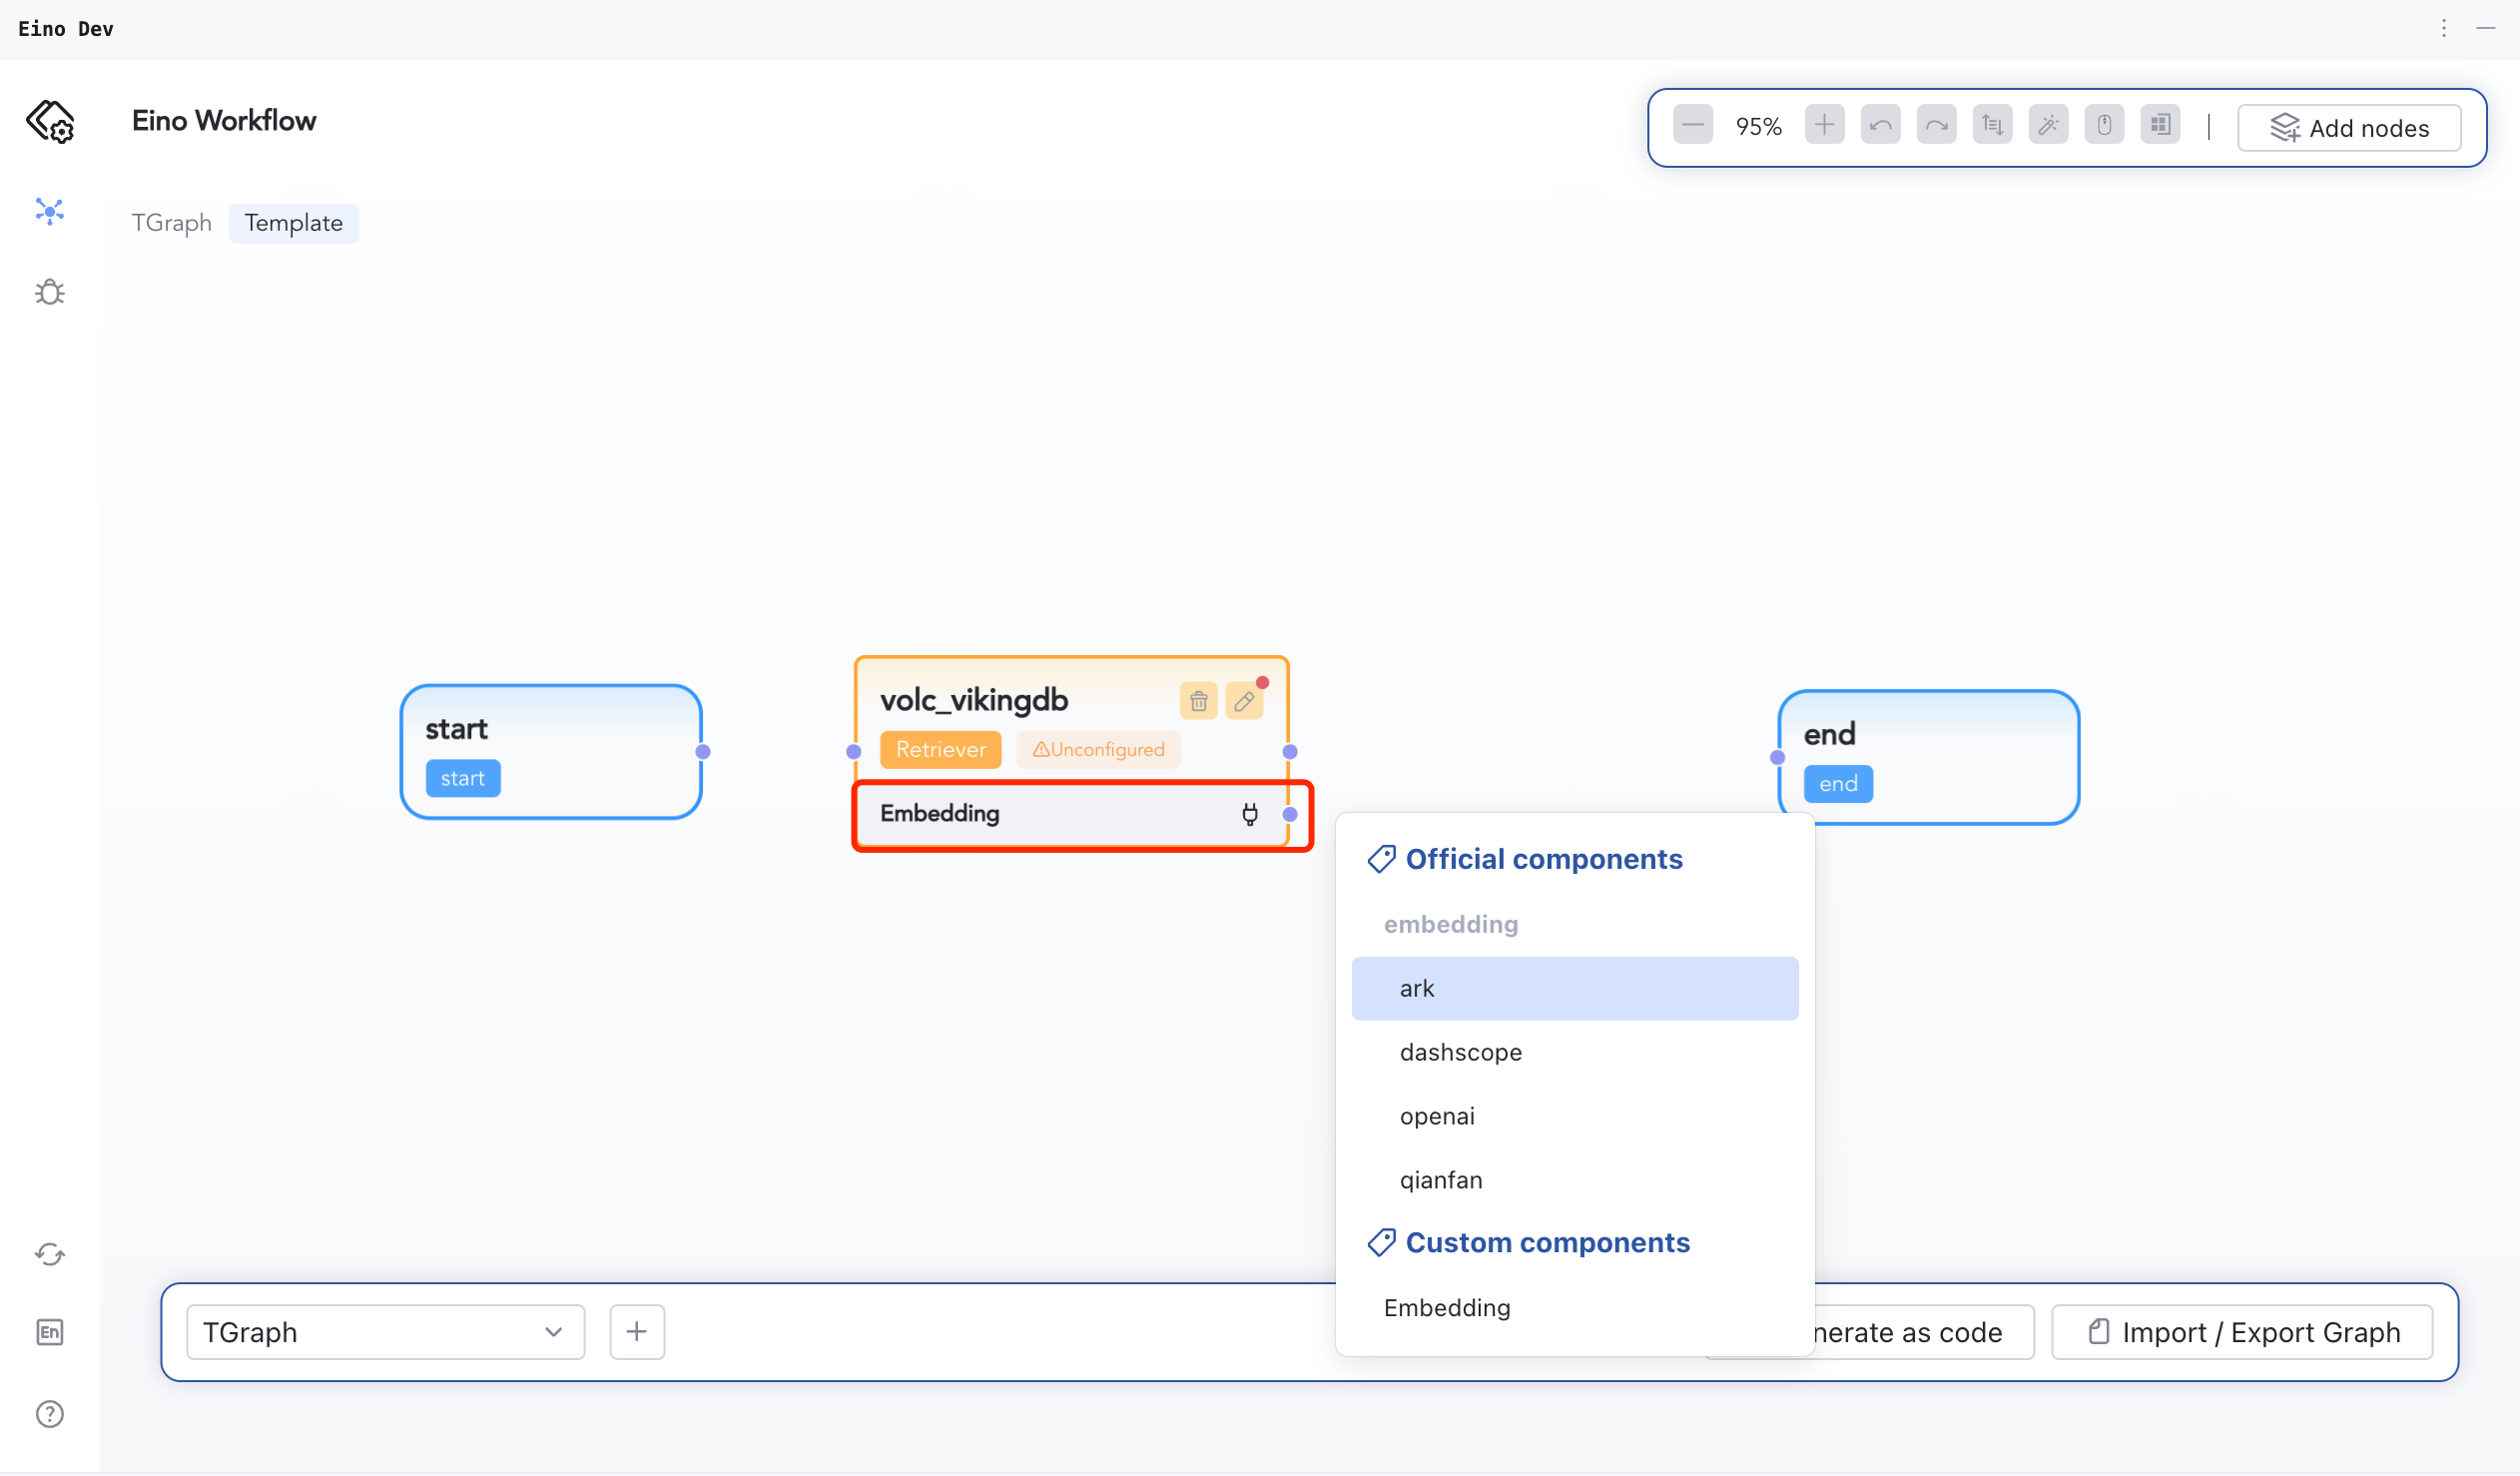Screen dimensions: 2520x1476
Task: Select ark from embedding list
Action: point(1574,989)
